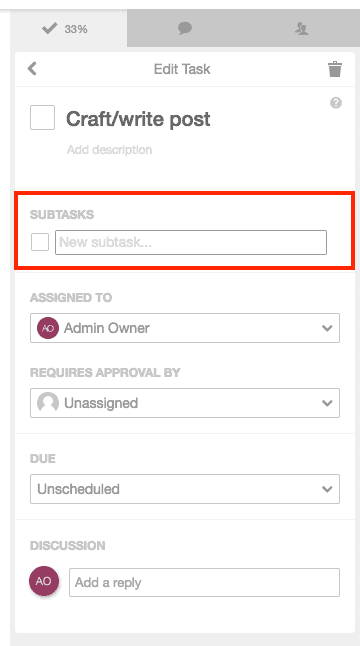The height and width of the screenshot is (646, 360).
Task: Focus the New subtask input field
Action: [191, 242]
